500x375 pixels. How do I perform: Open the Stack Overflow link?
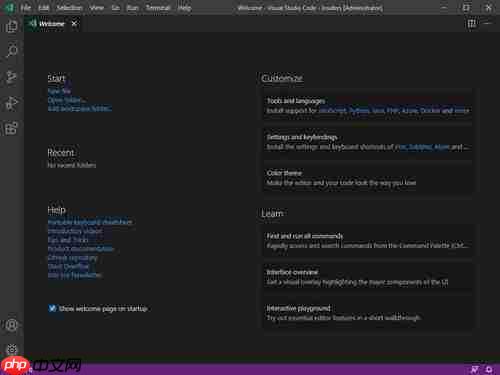point(68,266)
